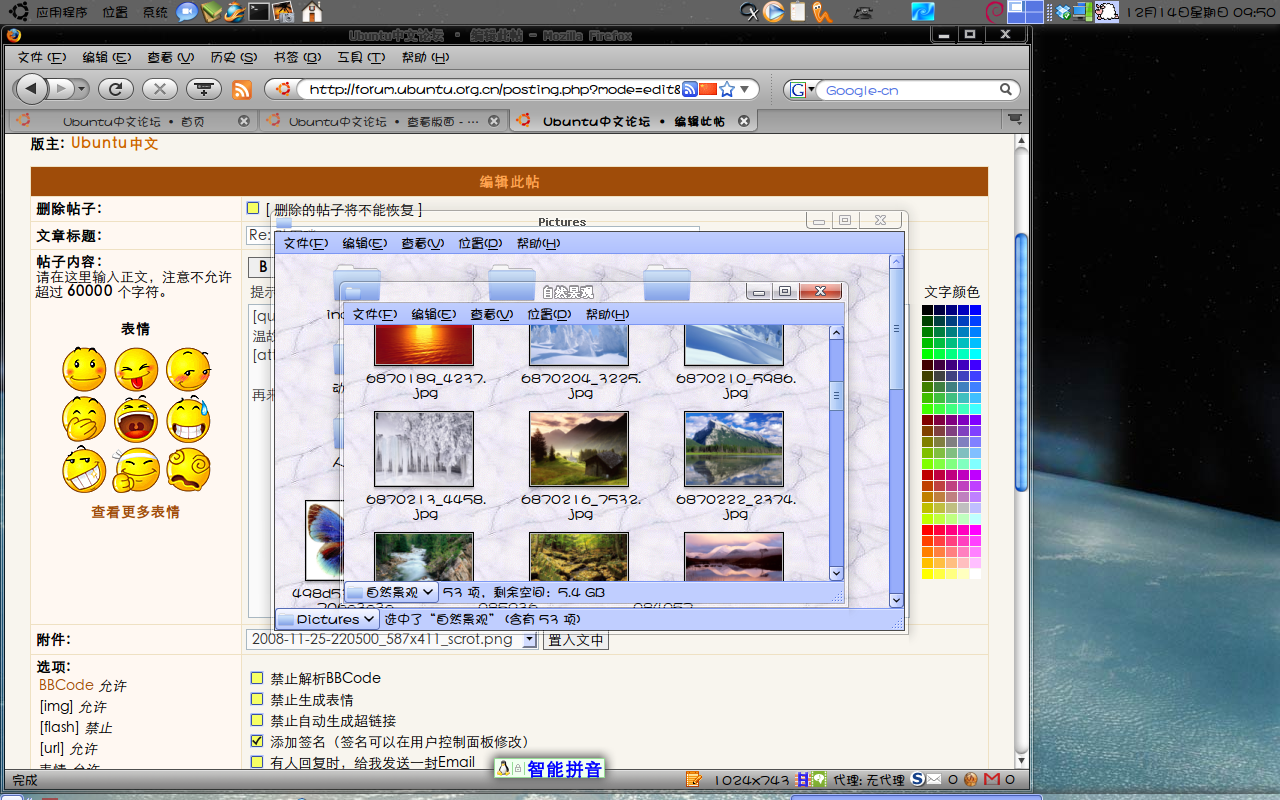Click the 置入文中 button
The height and width of the screenshot is (800, 1280).
tap(576, 640)
